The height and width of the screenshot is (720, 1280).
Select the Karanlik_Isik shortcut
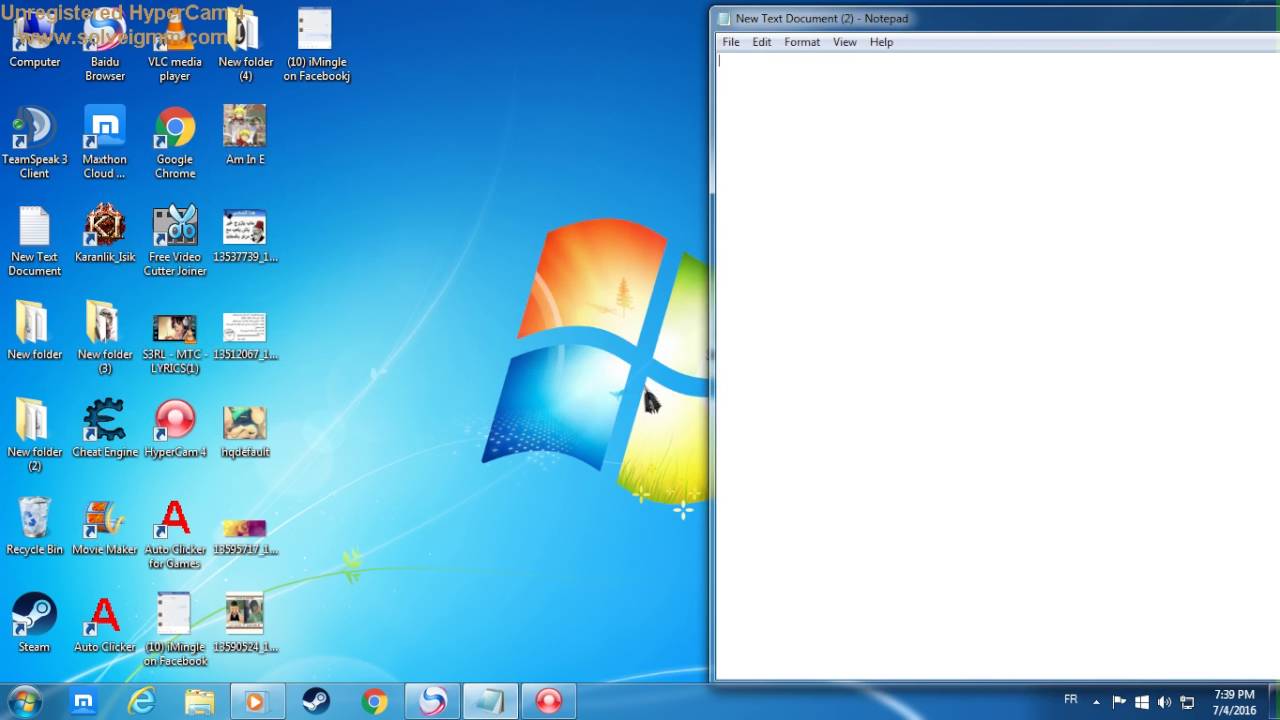[x=105, y=235]
